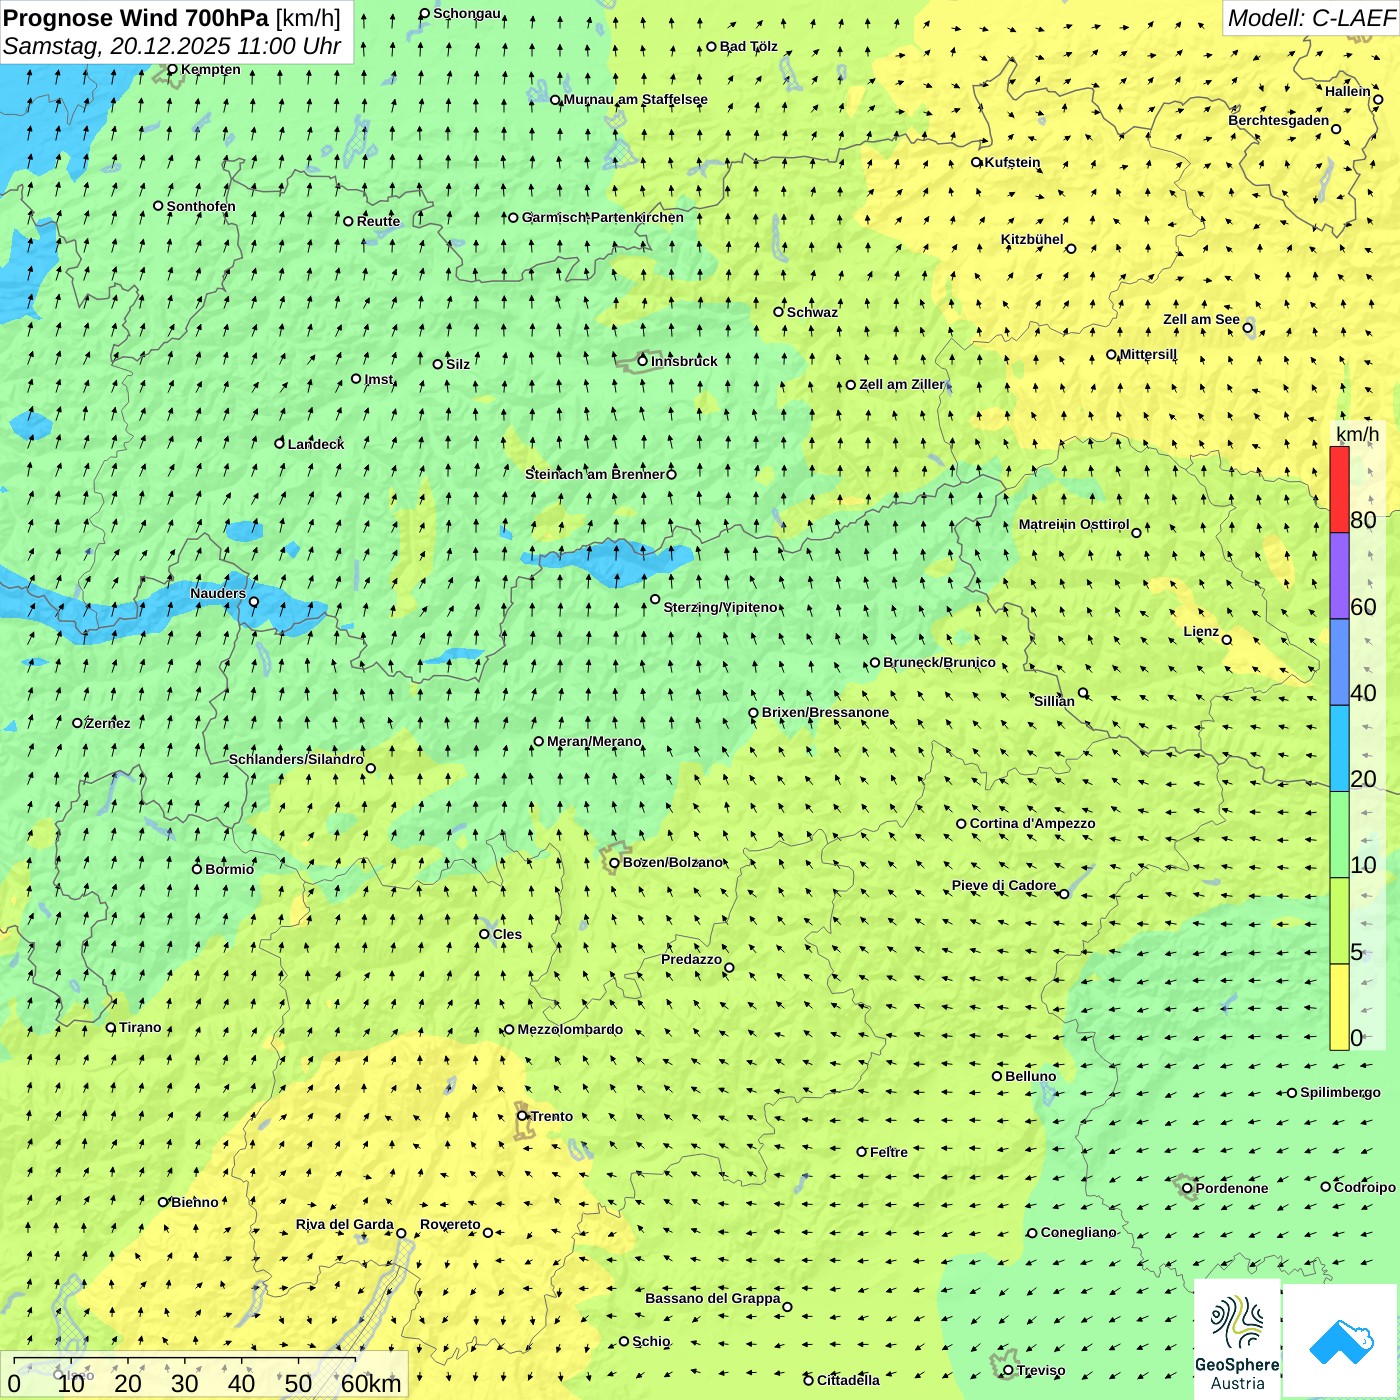Click the Pordenone city marker

[1187, 1188]
